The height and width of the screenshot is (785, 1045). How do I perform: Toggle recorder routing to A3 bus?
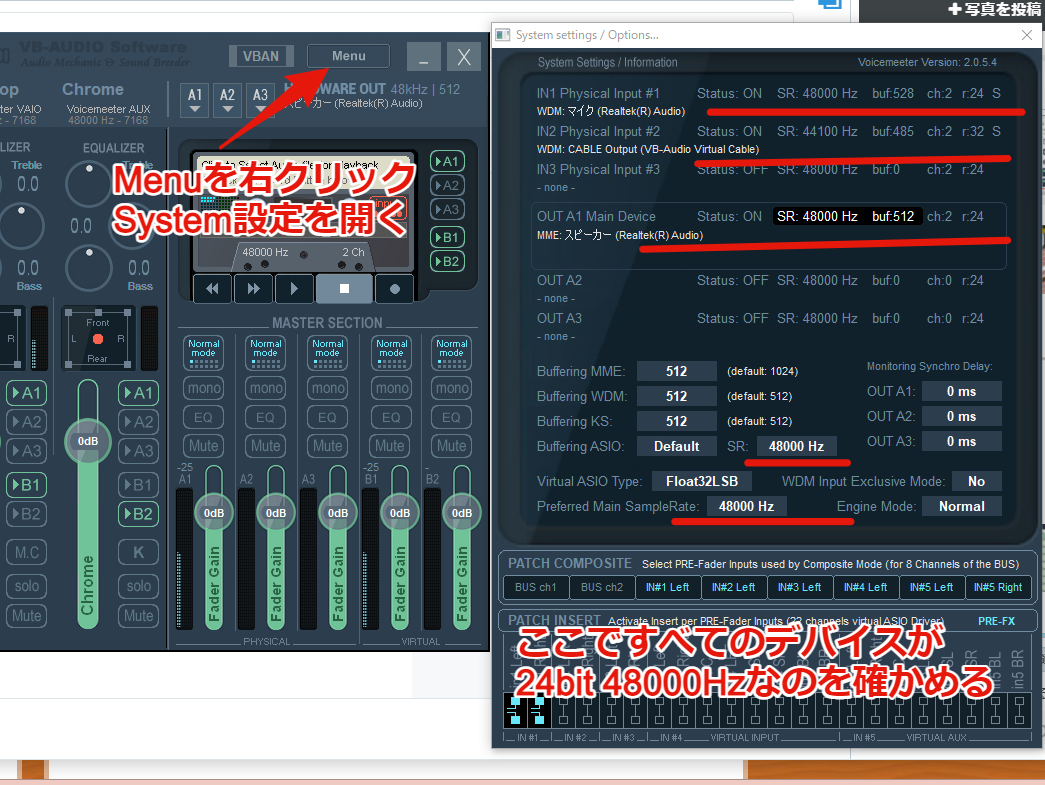[x=447, y=209]
